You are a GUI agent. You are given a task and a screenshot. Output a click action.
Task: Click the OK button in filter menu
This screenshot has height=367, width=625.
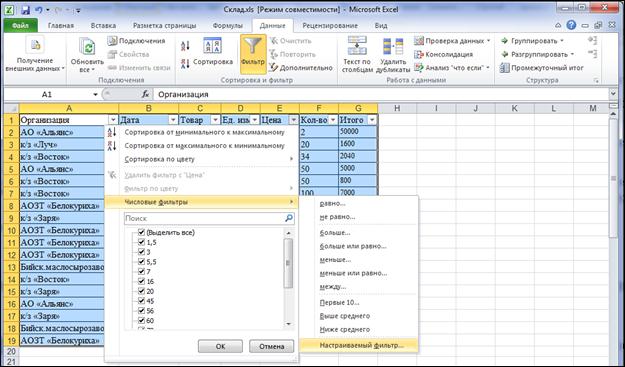coord(220,346)
